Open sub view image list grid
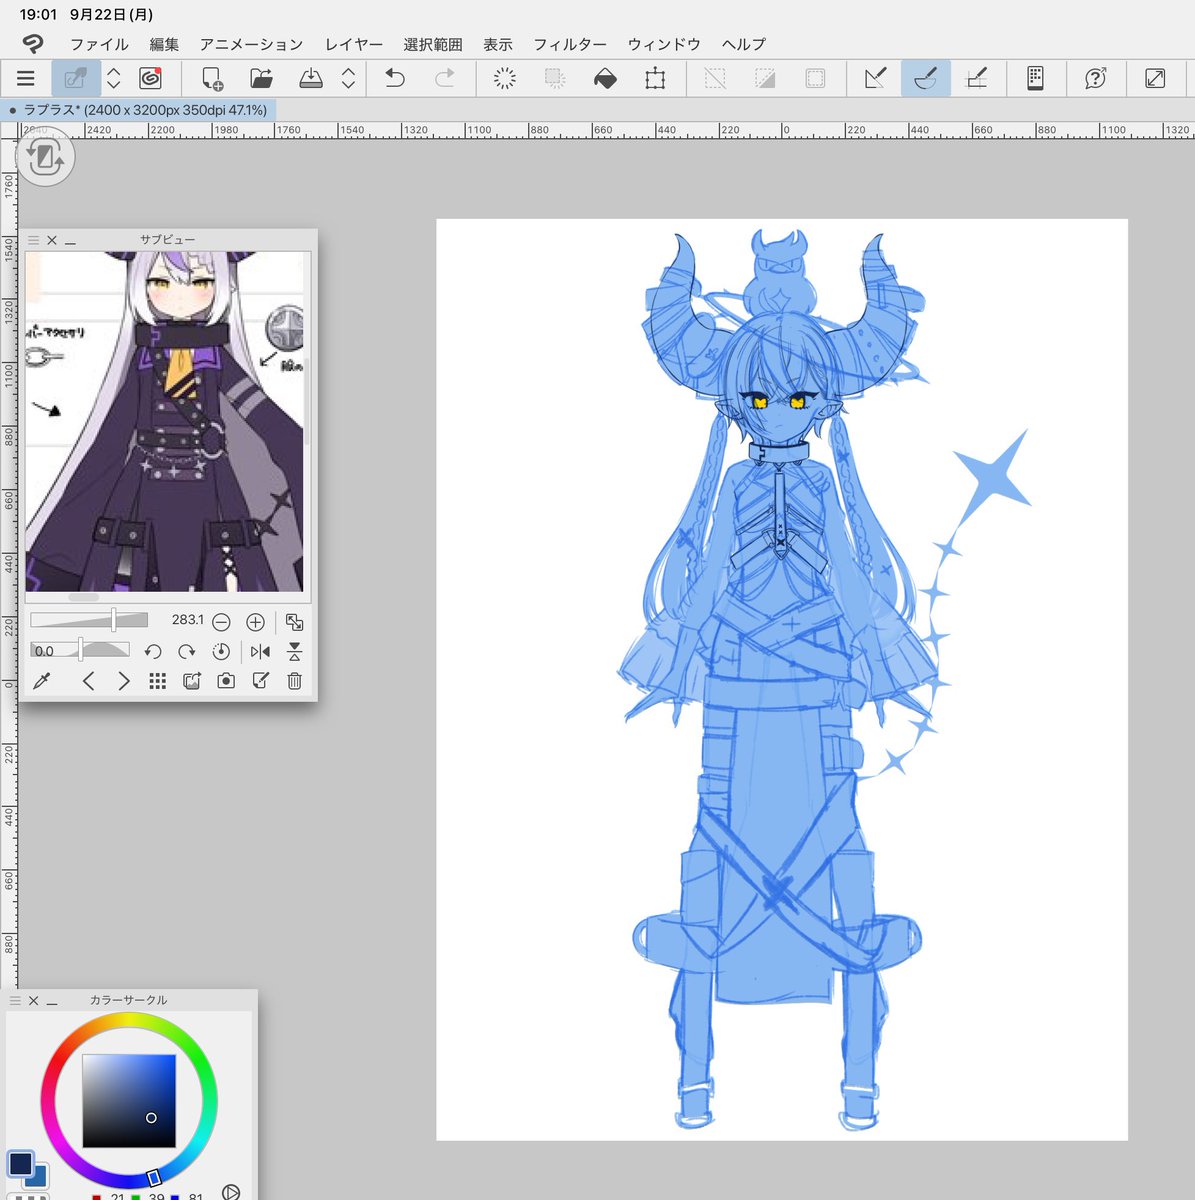Viewport: 1195px width, 1200px height. point(157,681)
